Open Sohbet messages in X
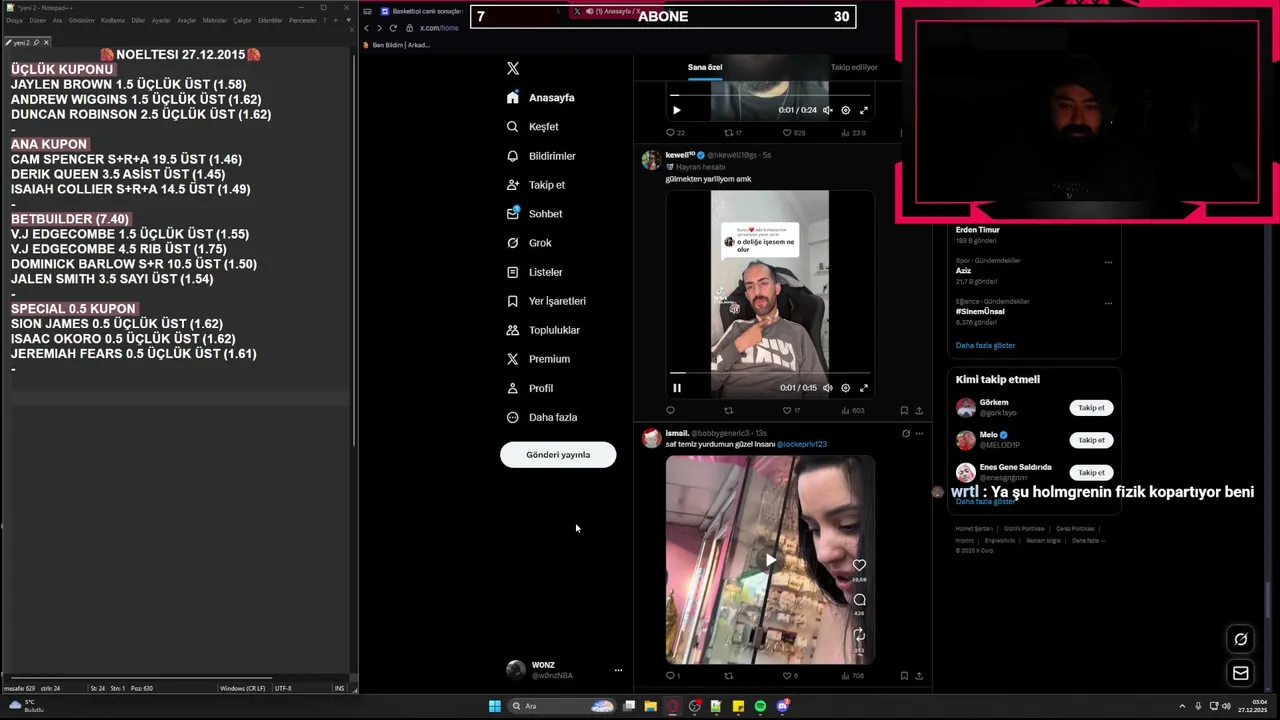This screenshot has width=1280, height=720. tap(534, 214)
